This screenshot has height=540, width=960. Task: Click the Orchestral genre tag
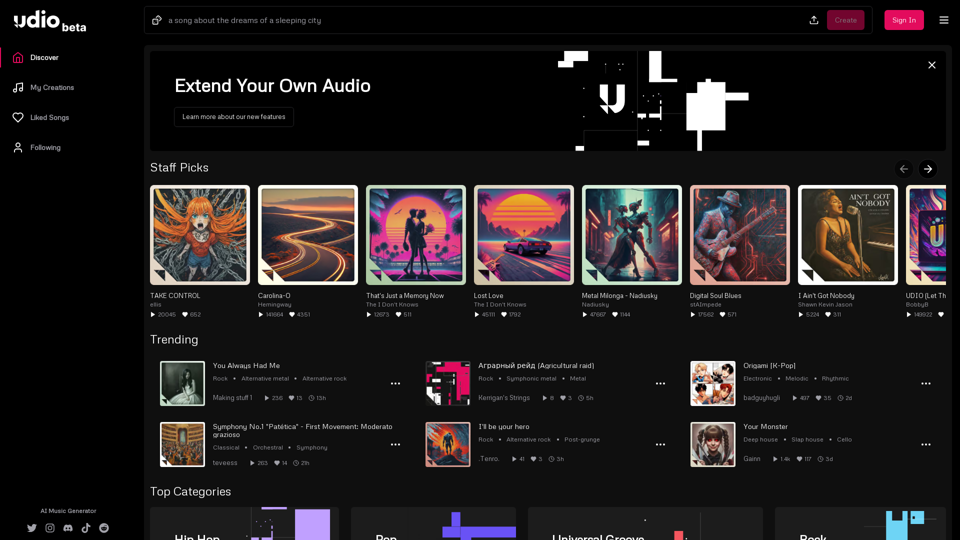point(268,448)
